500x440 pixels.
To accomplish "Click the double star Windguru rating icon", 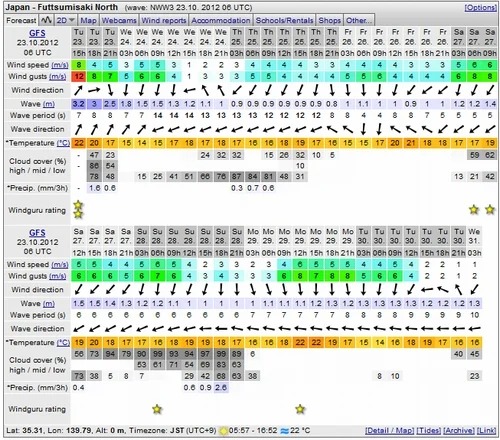I will pyautogui.click(x=78, y=210).
